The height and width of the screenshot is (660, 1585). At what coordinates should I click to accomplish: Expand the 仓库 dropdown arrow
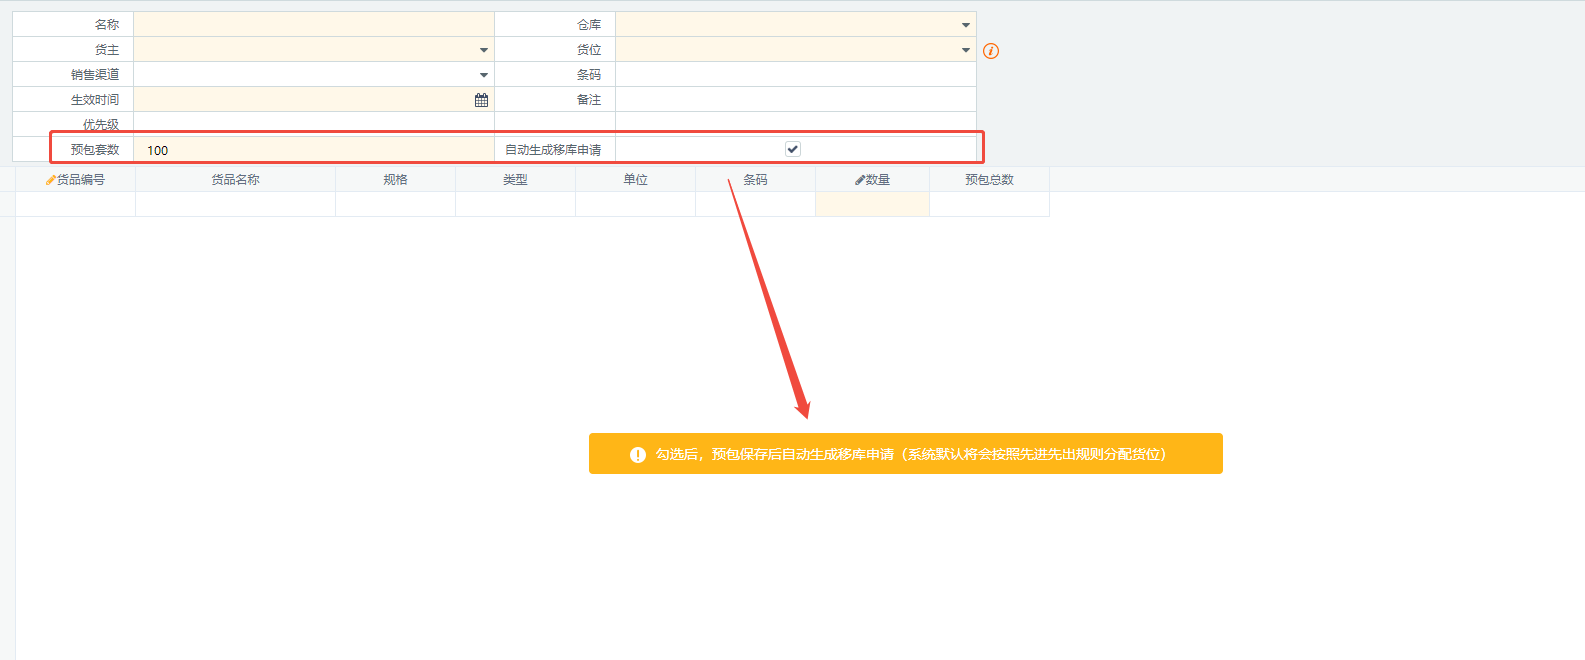[966, 25]
